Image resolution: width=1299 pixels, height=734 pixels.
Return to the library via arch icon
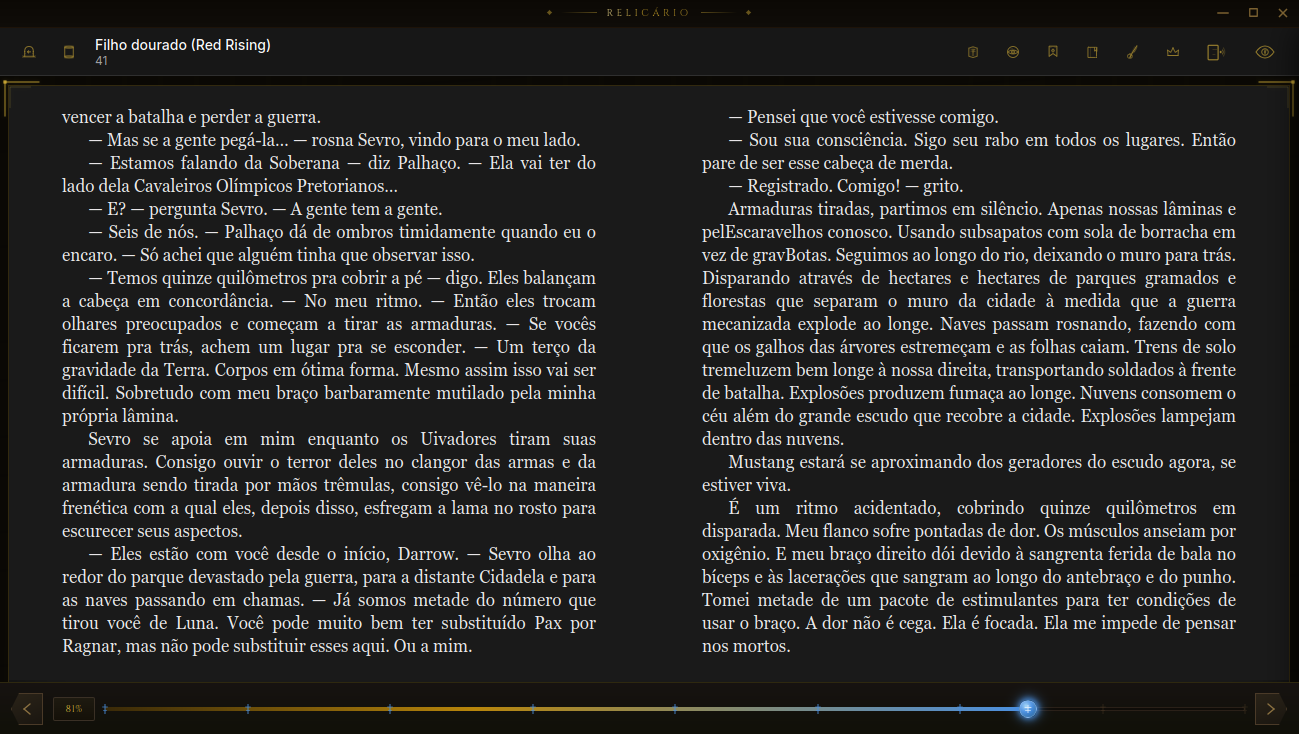(29, 52)
